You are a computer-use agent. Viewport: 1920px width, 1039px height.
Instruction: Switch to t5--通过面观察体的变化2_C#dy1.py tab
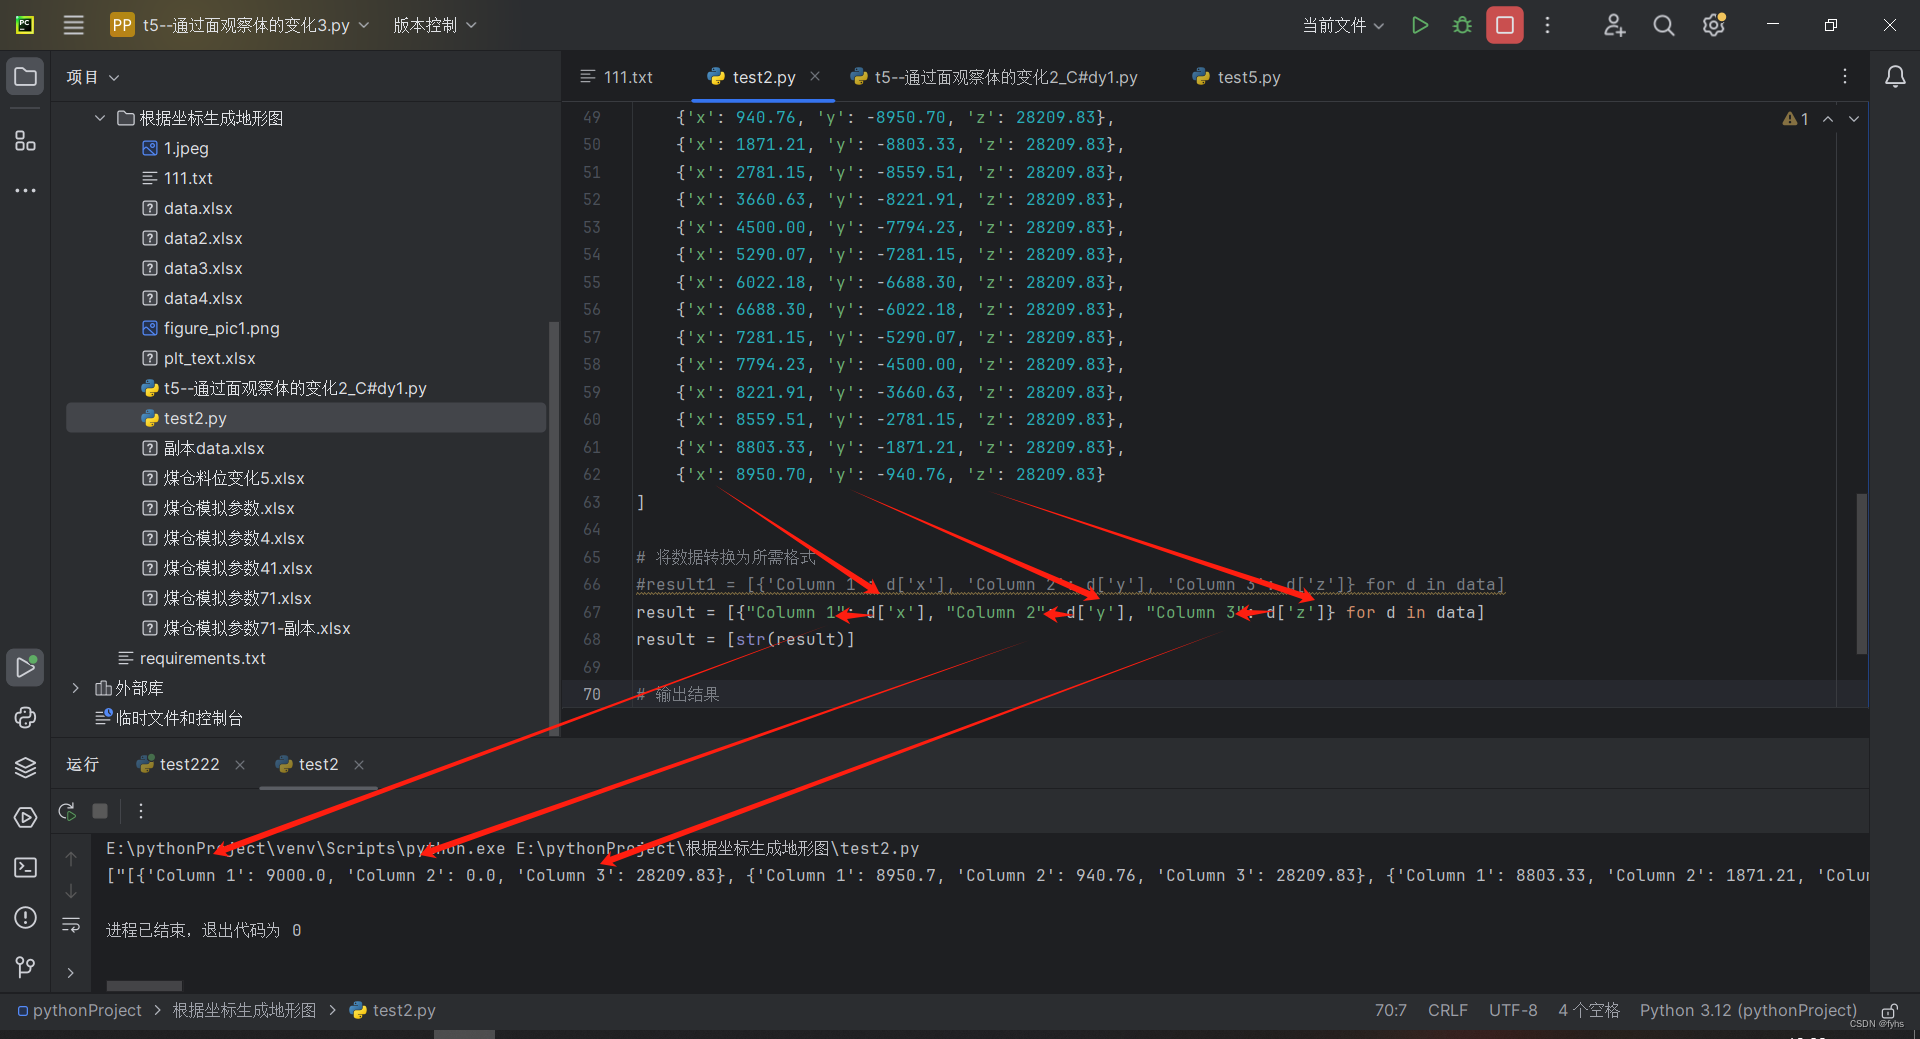click(995, 77)
